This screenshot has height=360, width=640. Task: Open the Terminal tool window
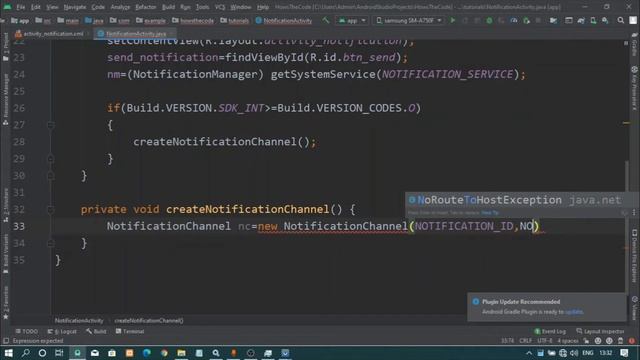[130, 331]
